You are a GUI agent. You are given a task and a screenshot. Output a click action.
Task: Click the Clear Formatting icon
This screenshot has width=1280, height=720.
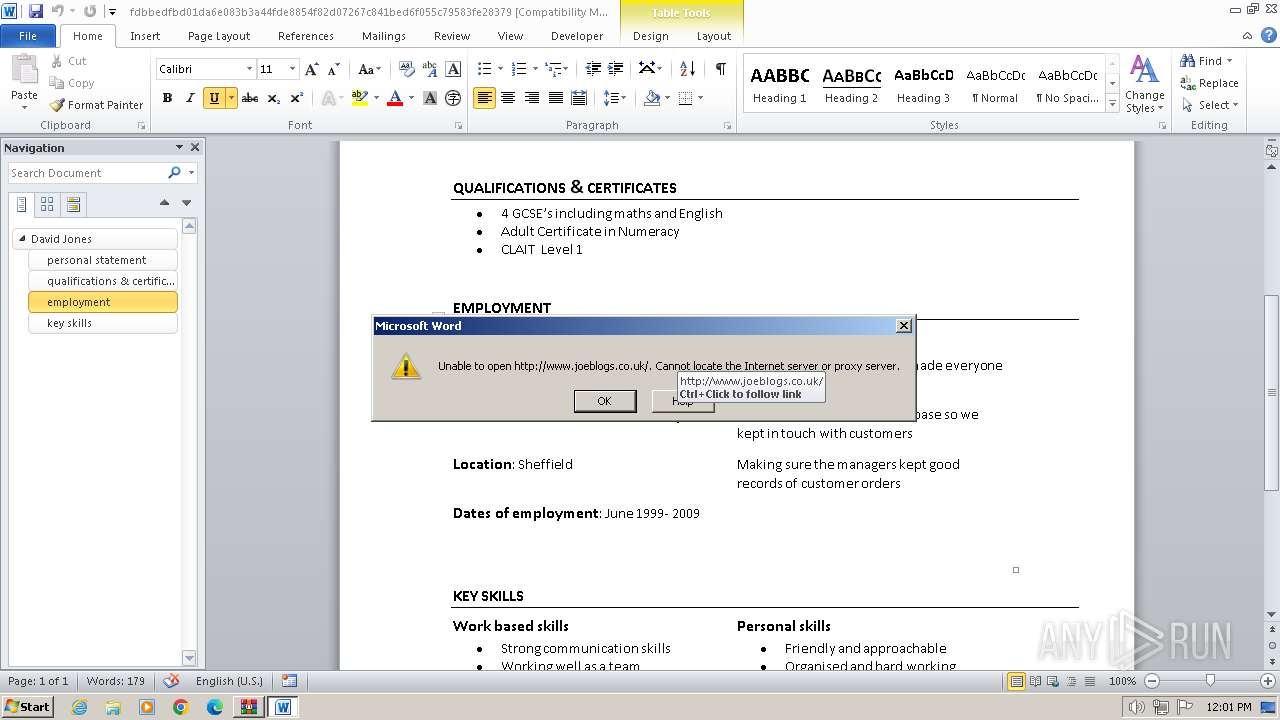coord(406,69)
